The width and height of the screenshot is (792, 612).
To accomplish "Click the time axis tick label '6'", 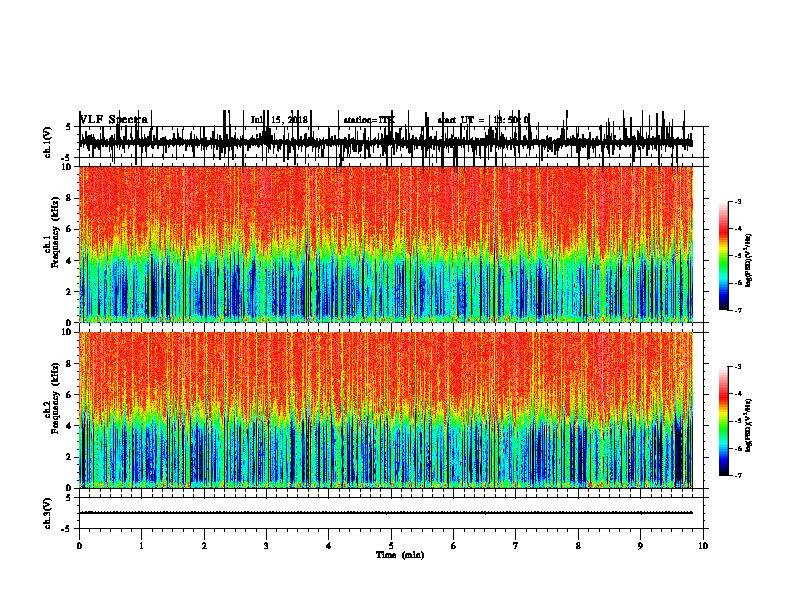I will tap(454, 546).
